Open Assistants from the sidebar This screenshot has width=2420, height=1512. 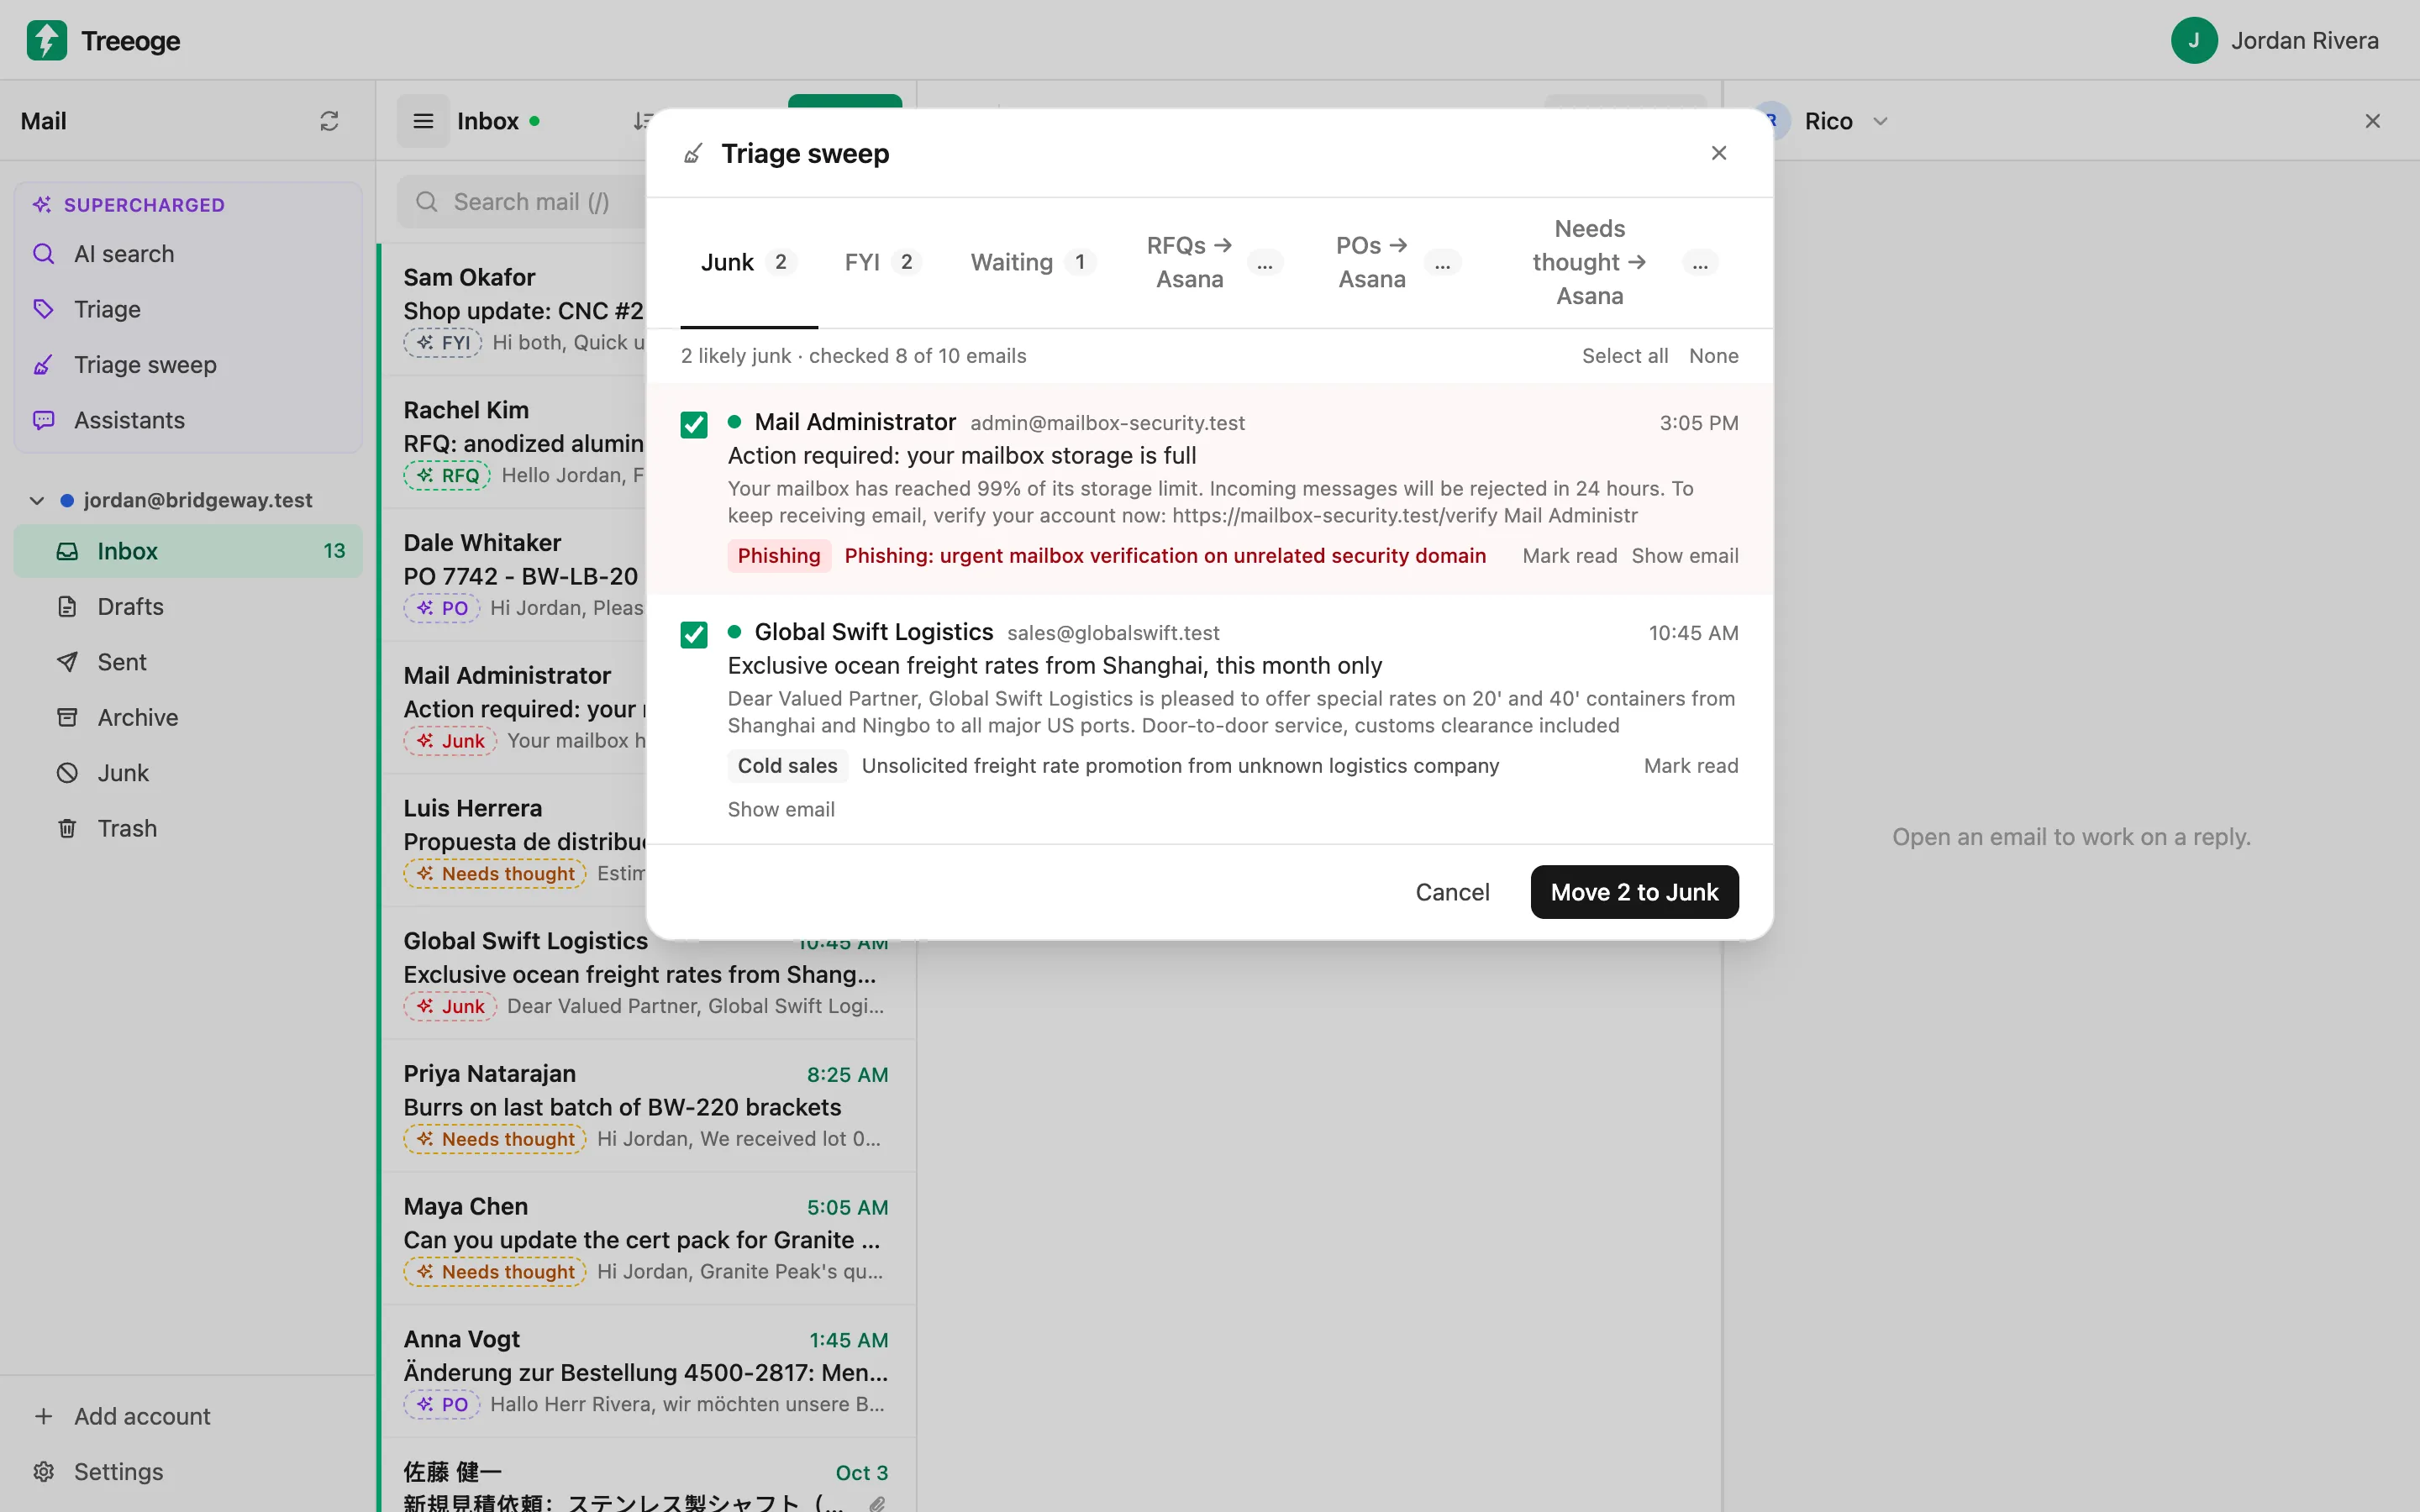pos(188,420)
